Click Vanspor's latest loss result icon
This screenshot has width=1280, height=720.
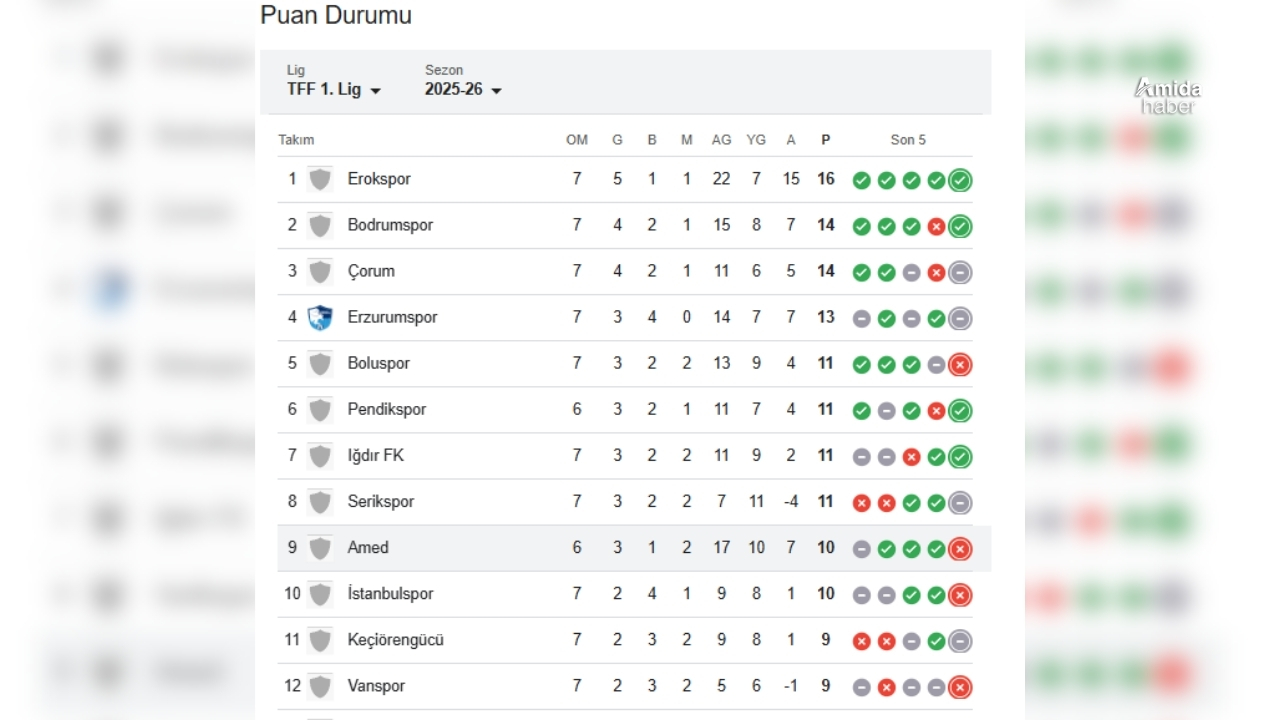pos(960,687)
